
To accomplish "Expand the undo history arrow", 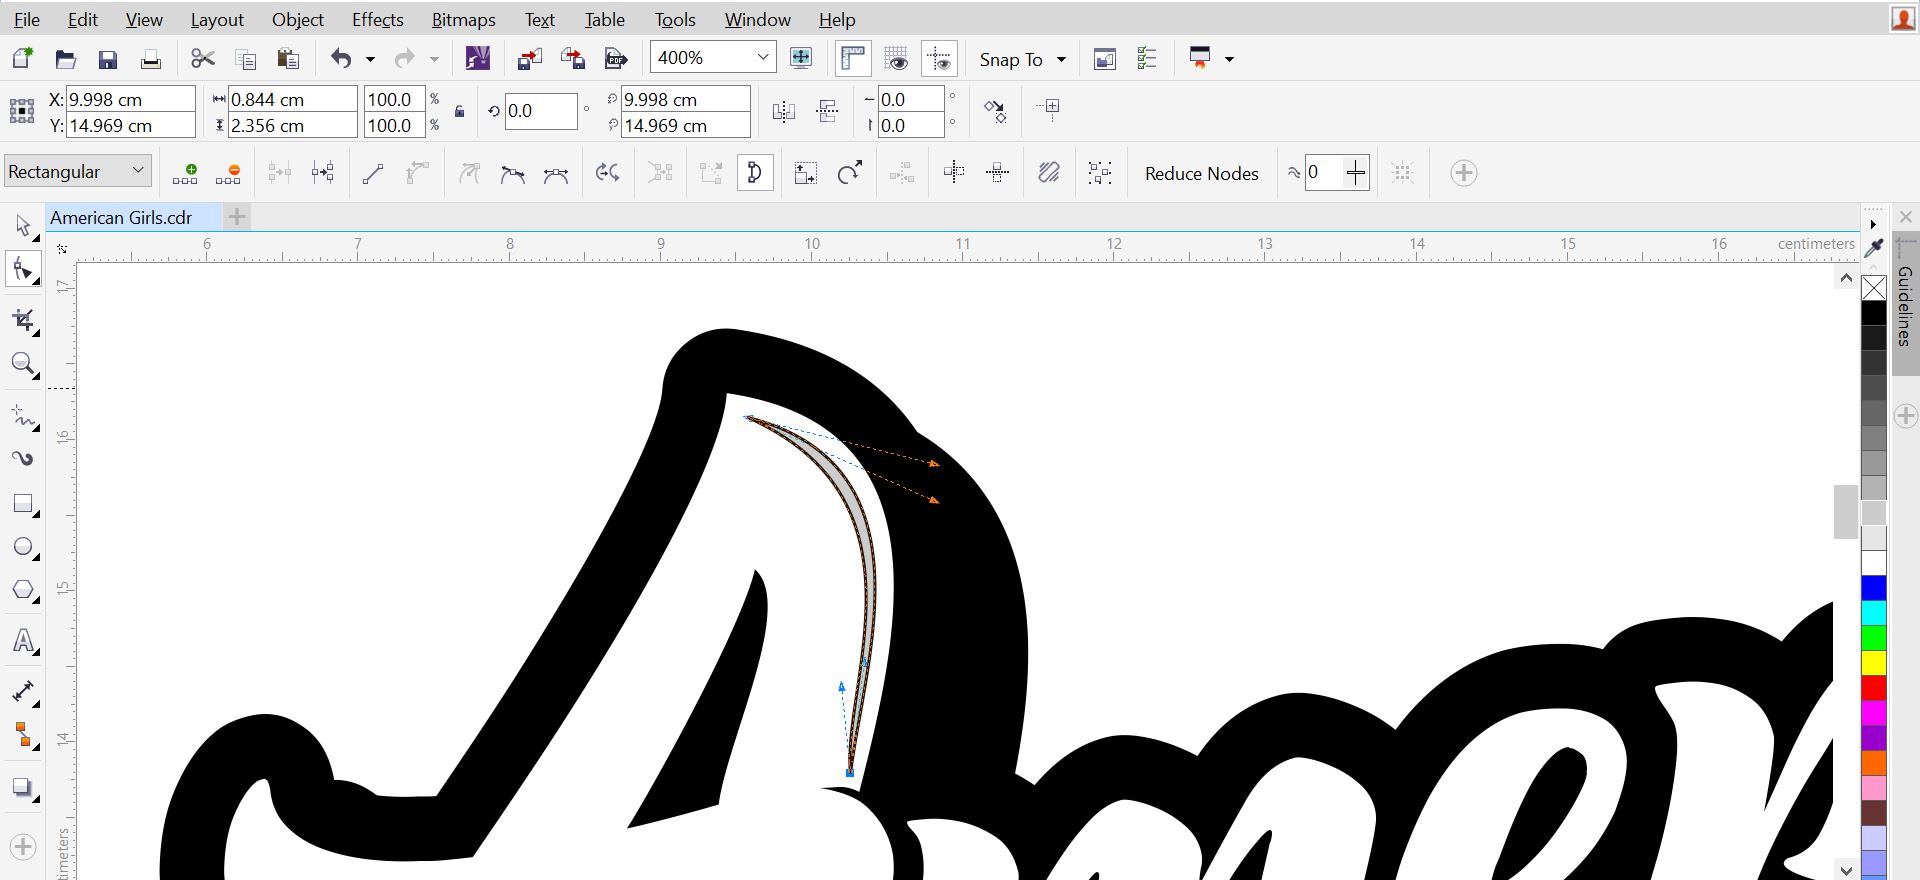I will pos(370,60).
